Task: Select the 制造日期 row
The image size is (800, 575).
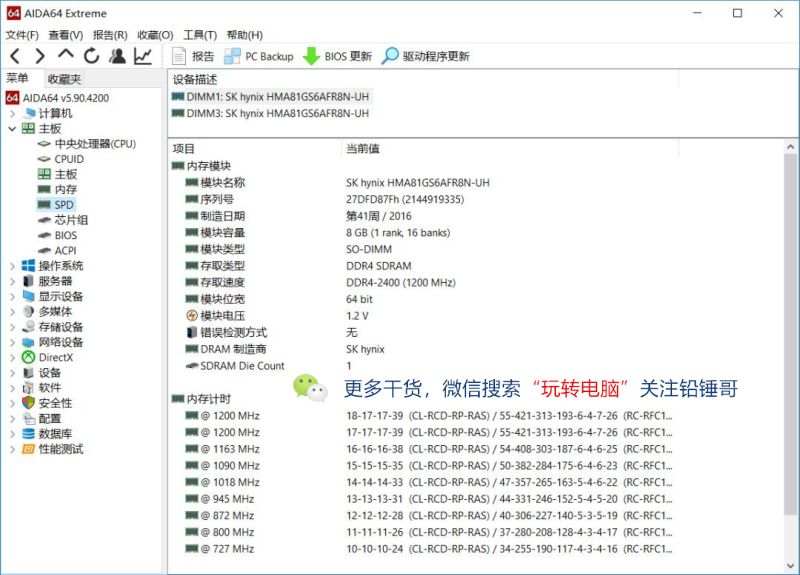Action: coord(298,216)
